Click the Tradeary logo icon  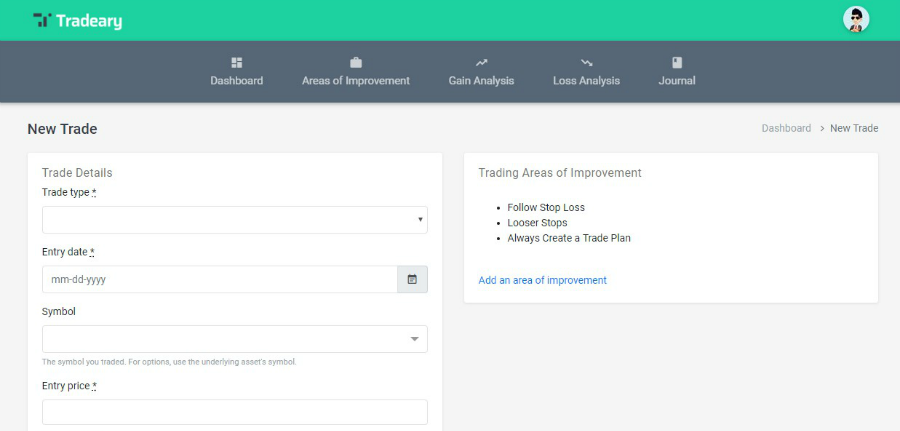click(x=42, y=20)
